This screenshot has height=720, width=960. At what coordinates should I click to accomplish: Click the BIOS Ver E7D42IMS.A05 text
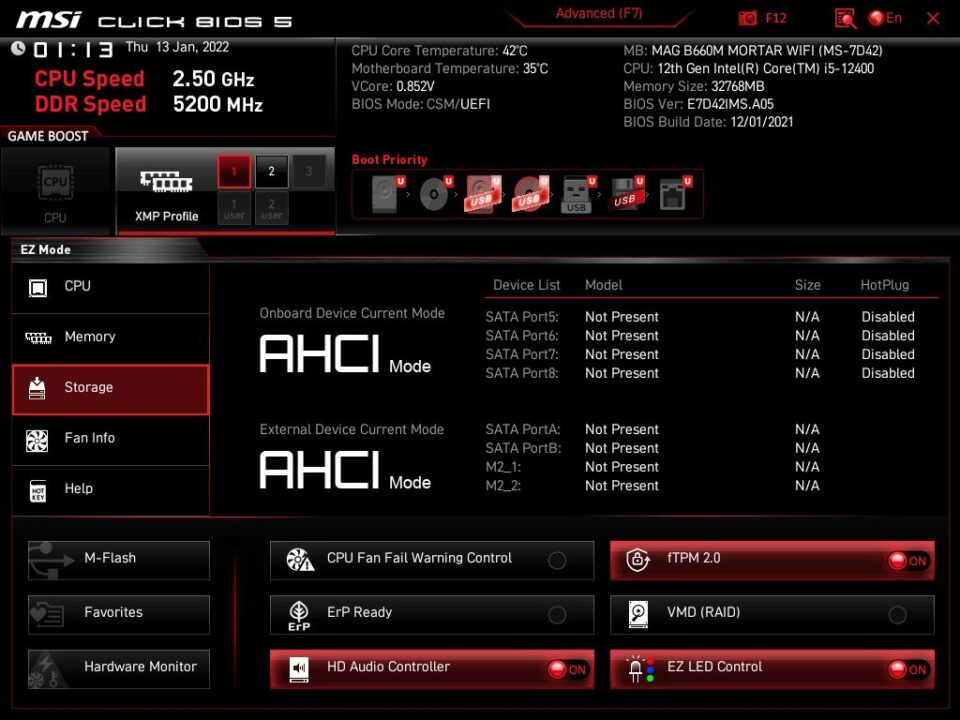click(x=699, y=104)
